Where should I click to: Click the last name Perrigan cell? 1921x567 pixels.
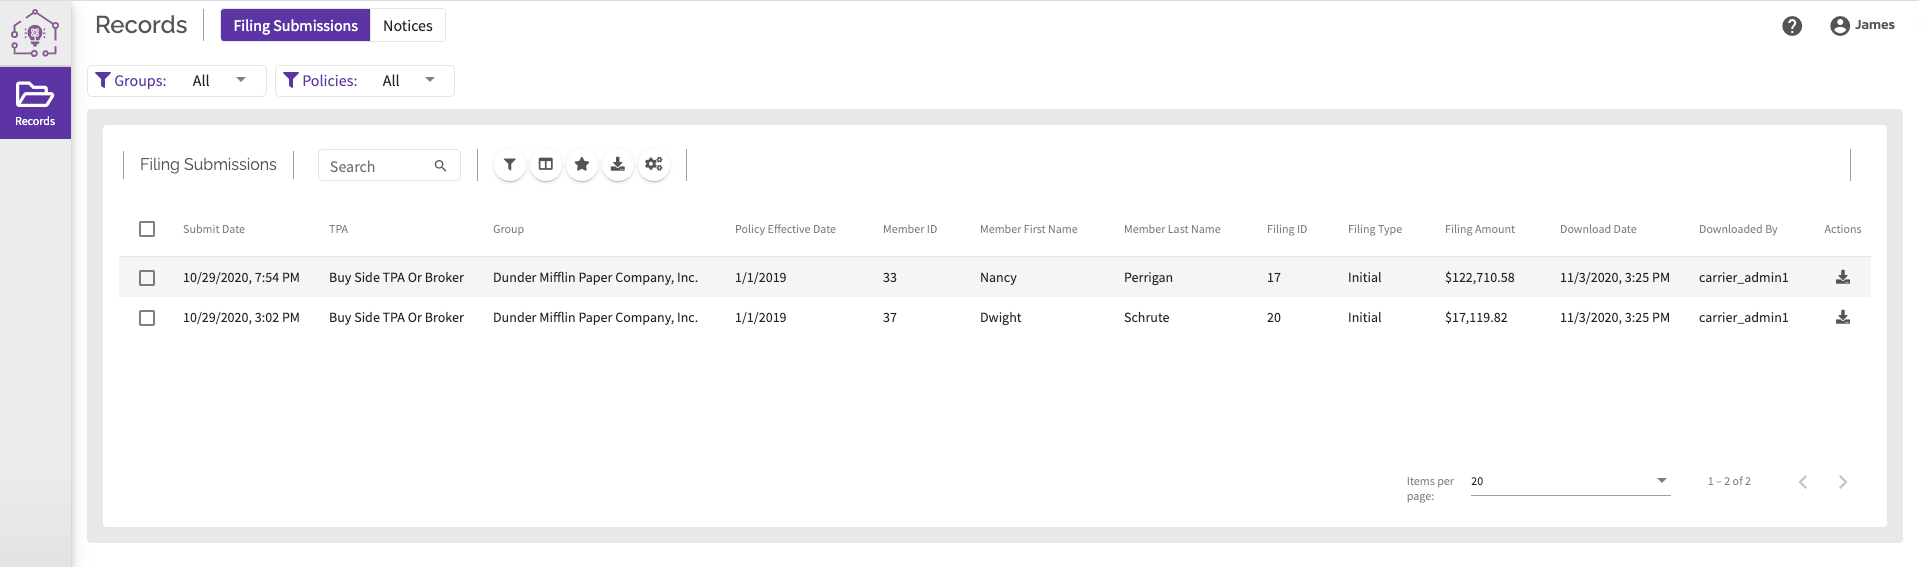[1148, 277]
